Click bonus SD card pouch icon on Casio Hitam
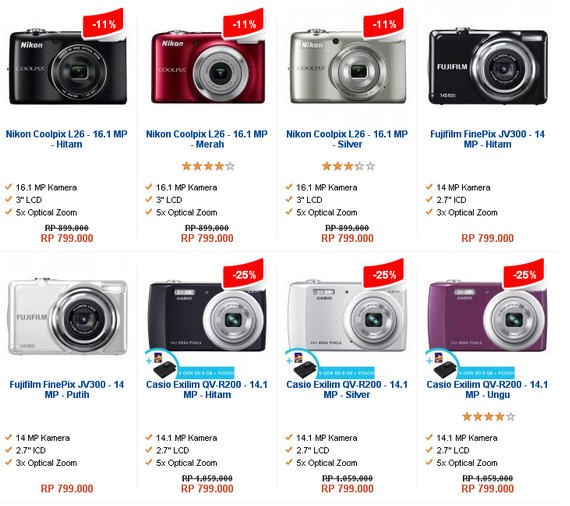 click(190, 365)
